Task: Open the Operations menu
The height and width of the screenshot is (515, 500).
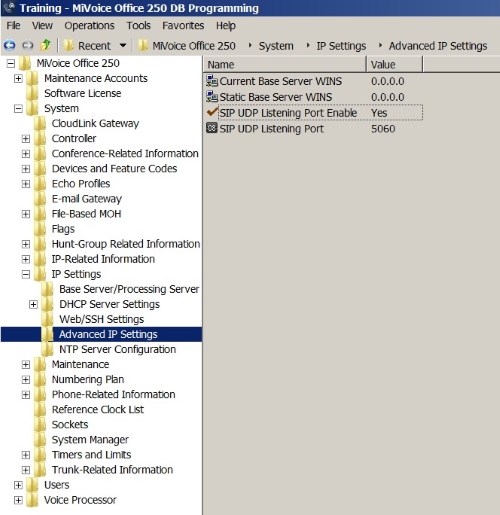Action: [x=89, y=26]
